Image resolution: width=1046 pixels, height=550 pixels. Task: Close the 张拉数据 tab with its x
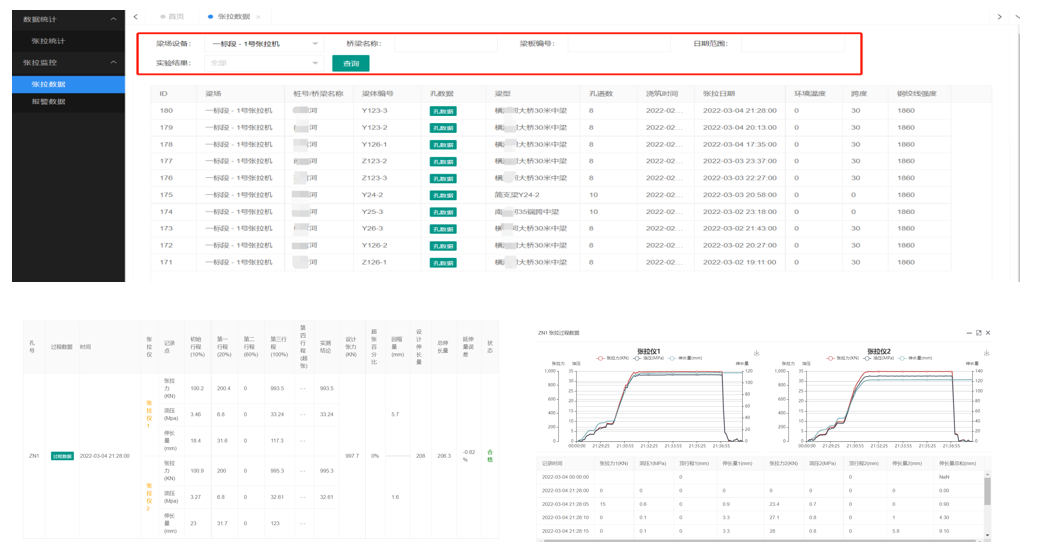click(x=258, y=17)
